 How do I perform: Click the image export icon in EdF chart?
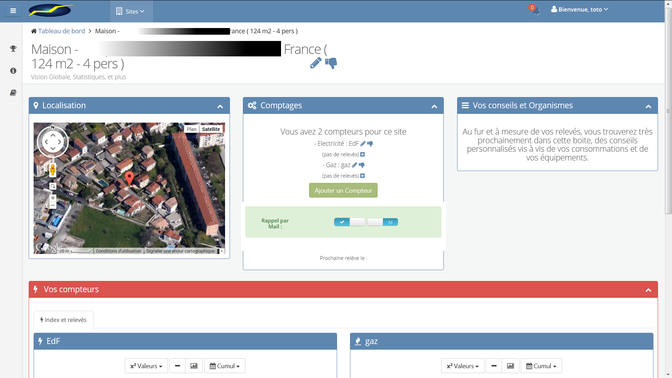click(x=194, y=366)
